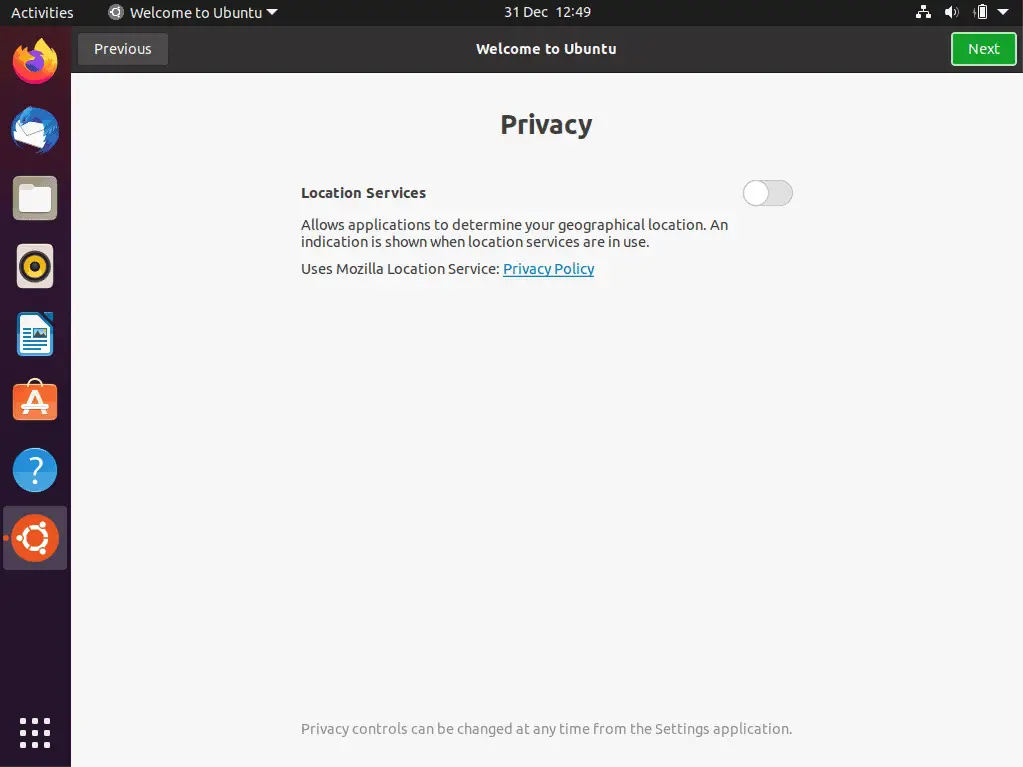The width and height of the screenshot is (1023, 767).
Task: Launch Thunderbird Mail from the dock
Action: [x=35, y=130]
